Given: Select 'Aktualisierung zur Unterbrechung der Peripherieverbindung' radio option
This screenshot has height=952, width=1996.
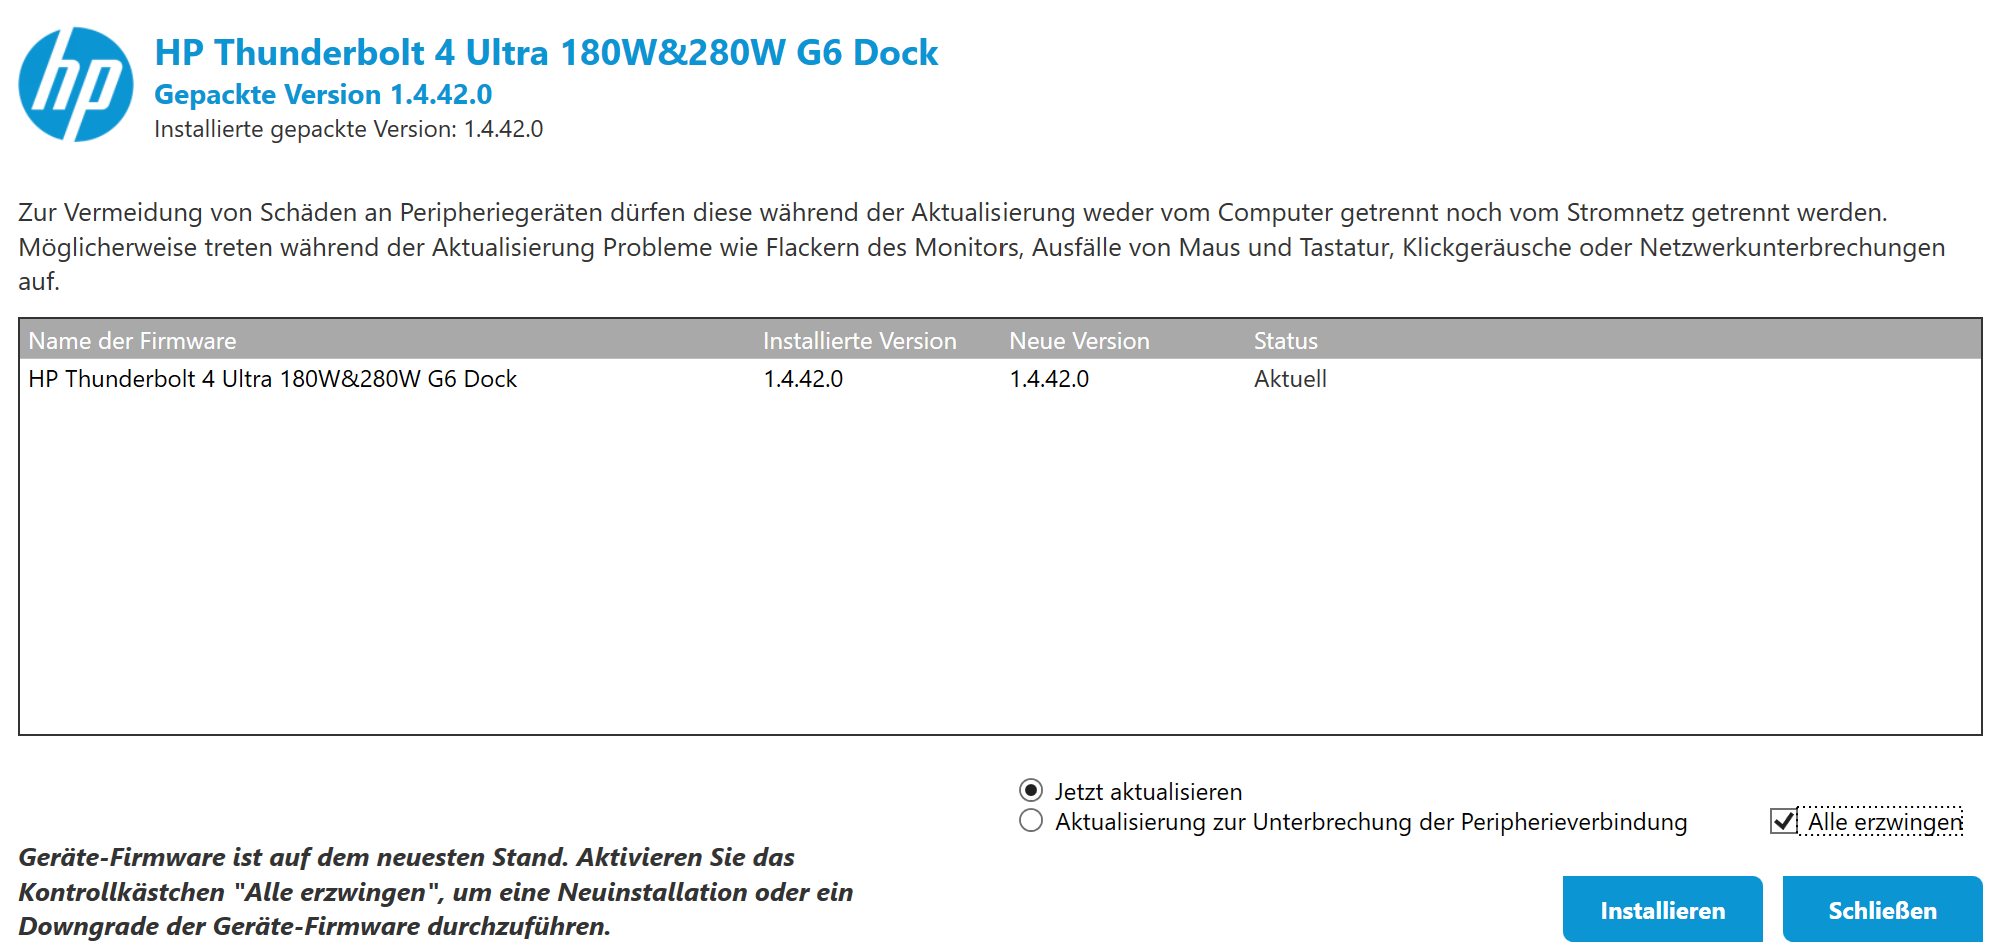Looking at the screenshot, I should point(1031,821).
